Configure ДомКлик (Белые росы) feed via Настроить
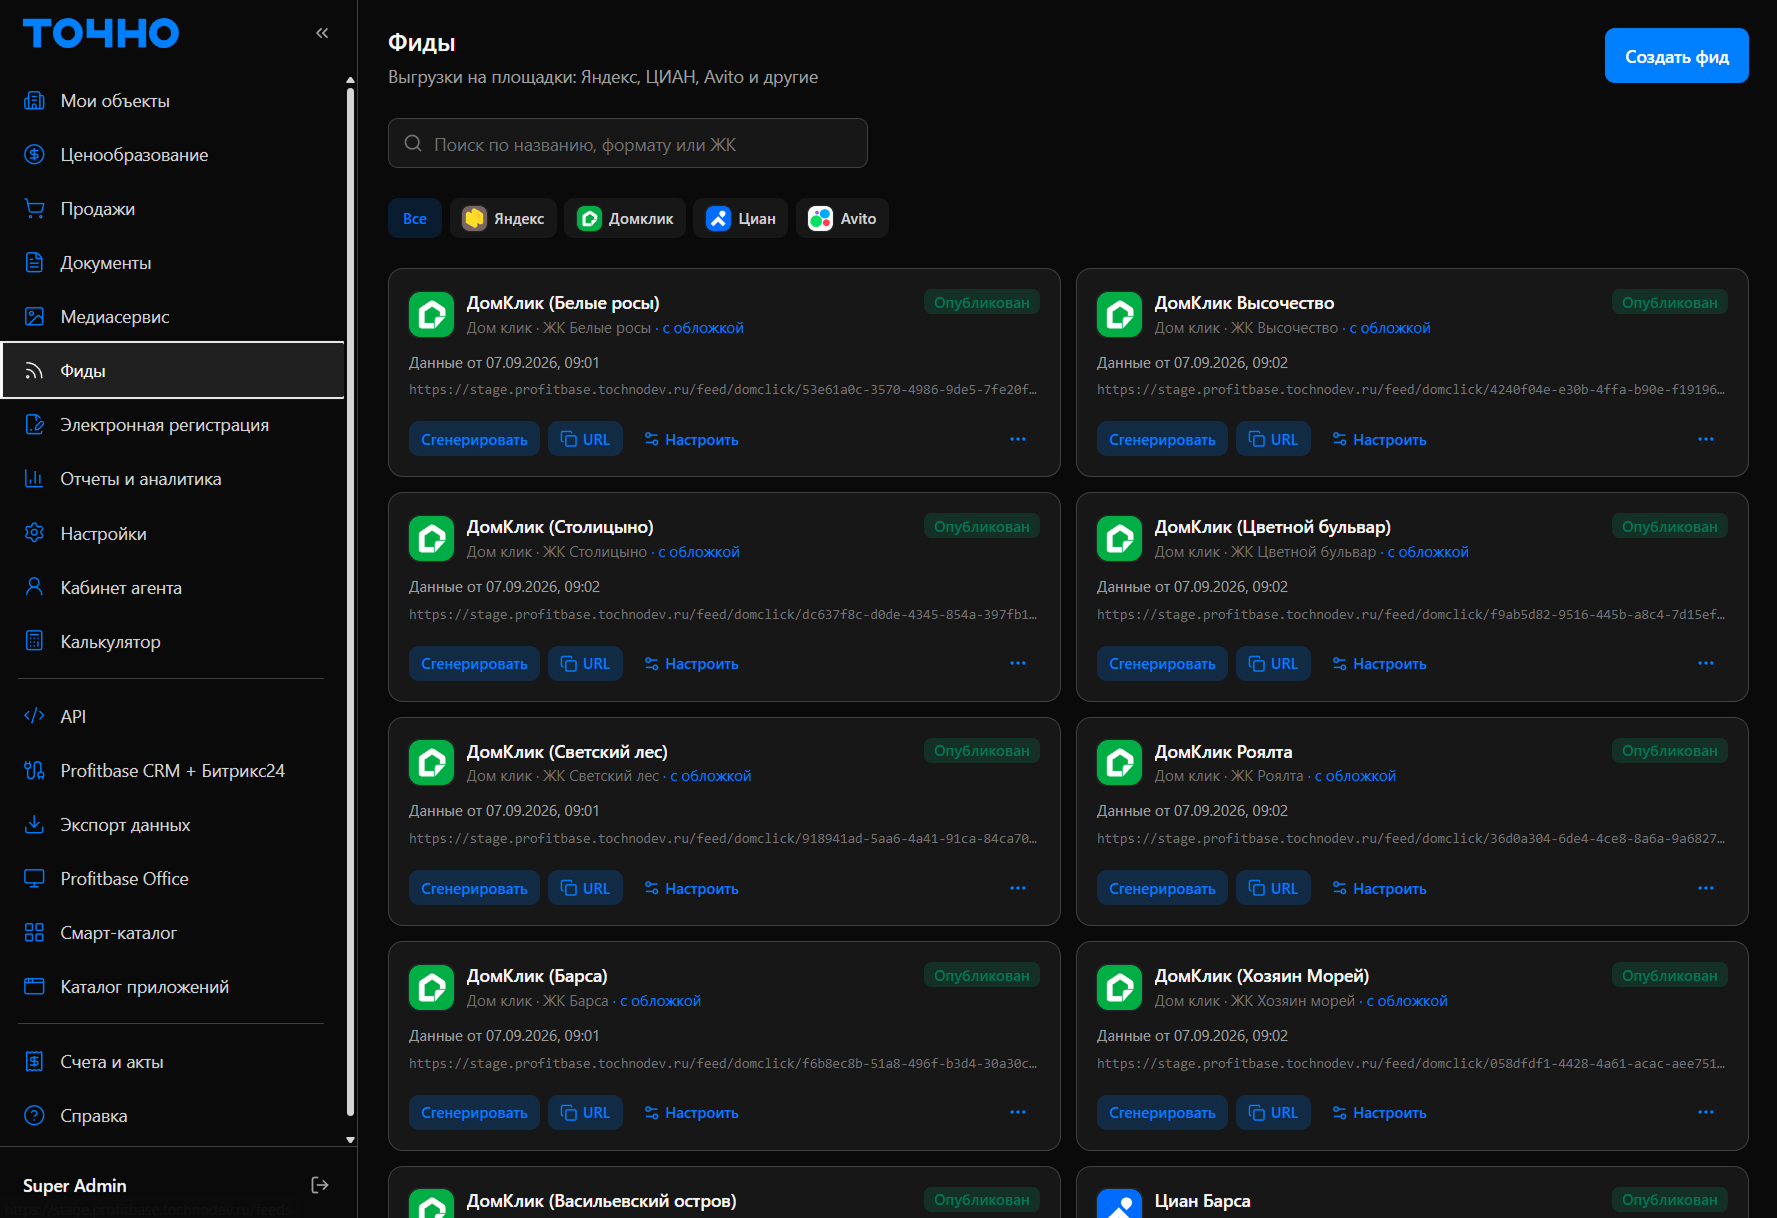 (x=691, y=440)
